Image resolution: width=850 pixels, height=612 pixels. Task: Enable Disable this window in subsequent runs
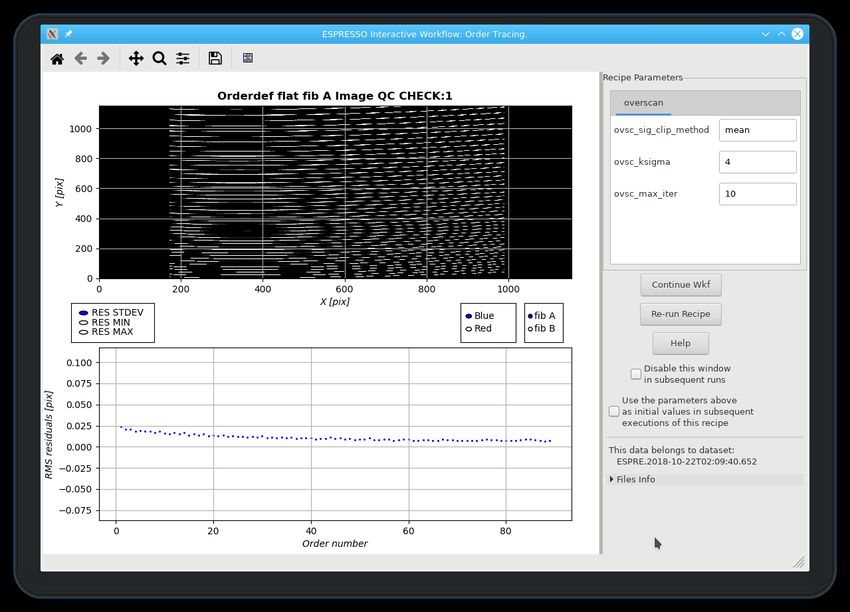tap(636, 374)
